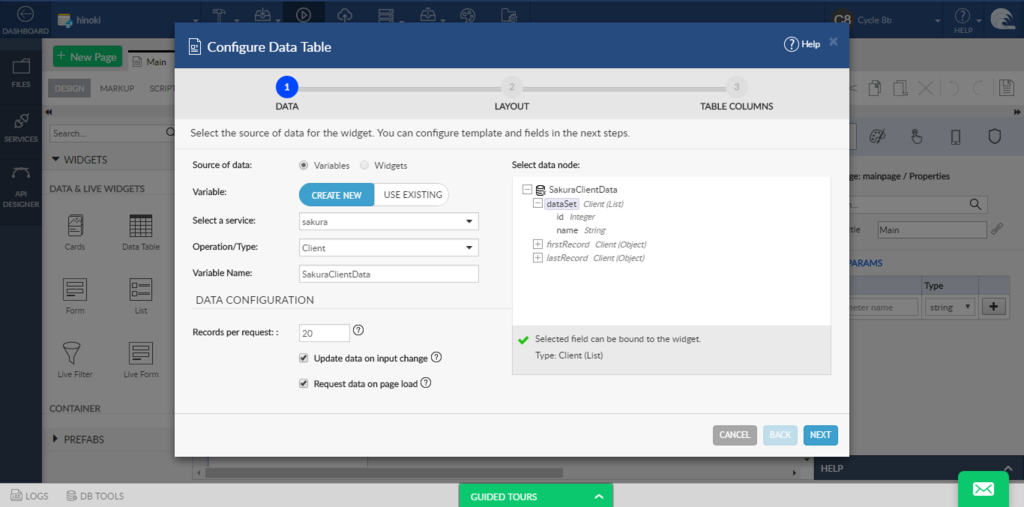Click the Run/Preview play icon in top toolbar
1024x507 pixels.
(302, 15)
